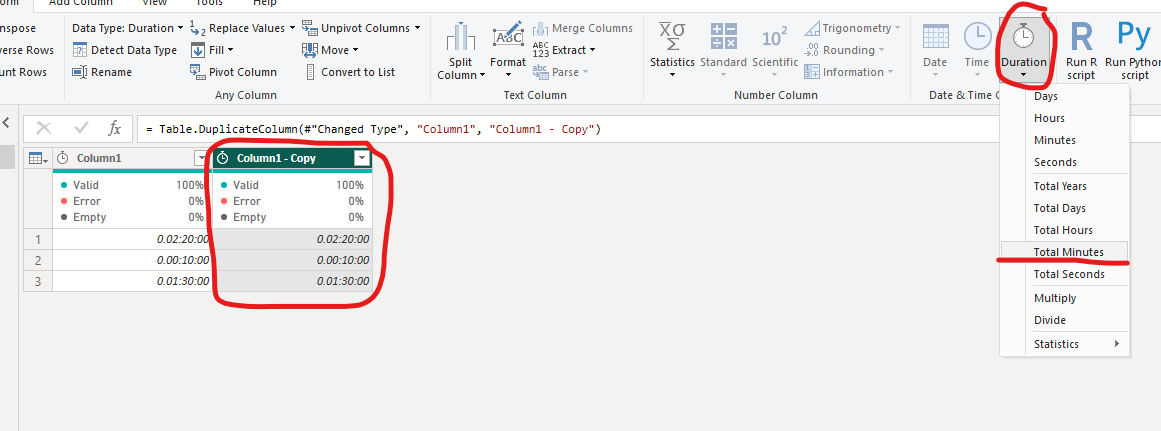This screenshot has width=1161, height=431.
Task: Open Trigonometry dropdown
Action: pyautogui.click(x=852, y=28)
